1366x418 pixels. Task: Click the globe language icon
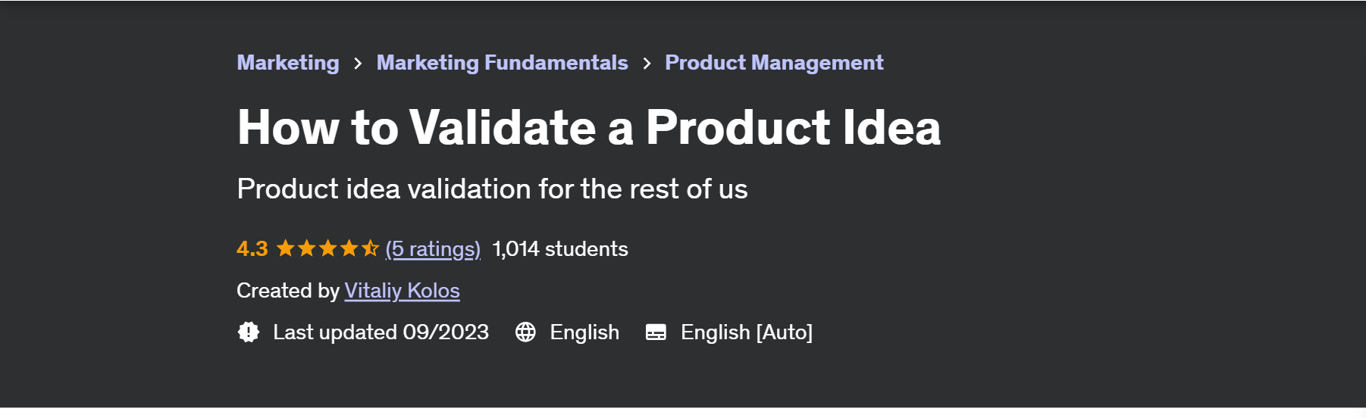[525, 332]
